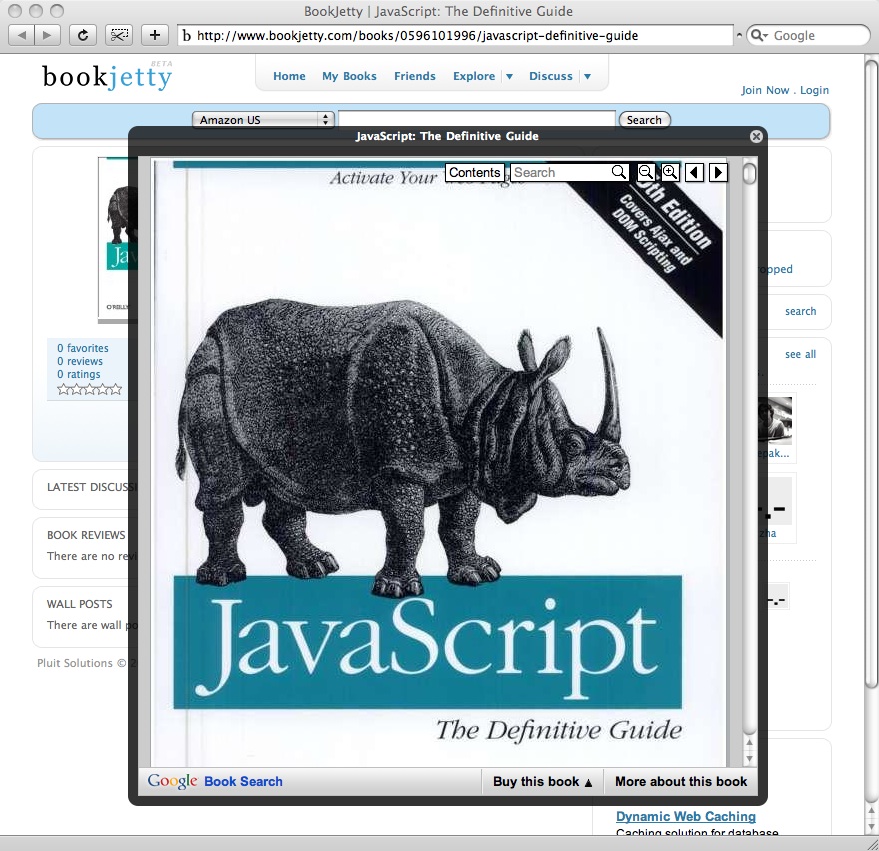The height and width of the screenshot is (851, 879).
Task: Open the Join Now link
Action: (x=764, y=90)
